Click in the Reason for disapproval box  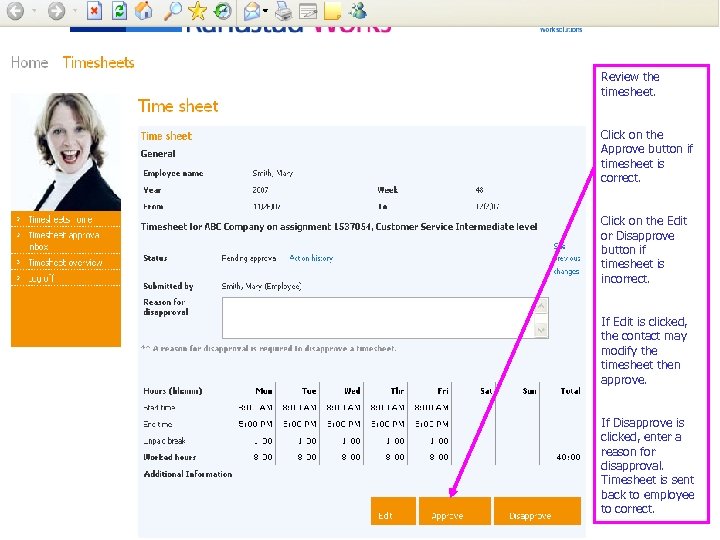pyautogui.click(x=379, y=318)
